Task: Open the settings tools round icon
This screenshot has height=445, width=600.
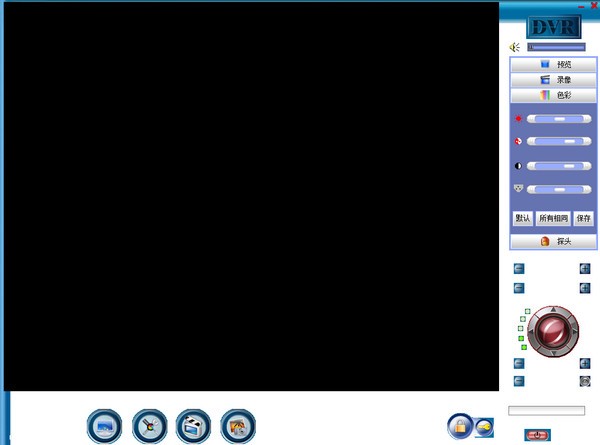Action: point(150,426)
